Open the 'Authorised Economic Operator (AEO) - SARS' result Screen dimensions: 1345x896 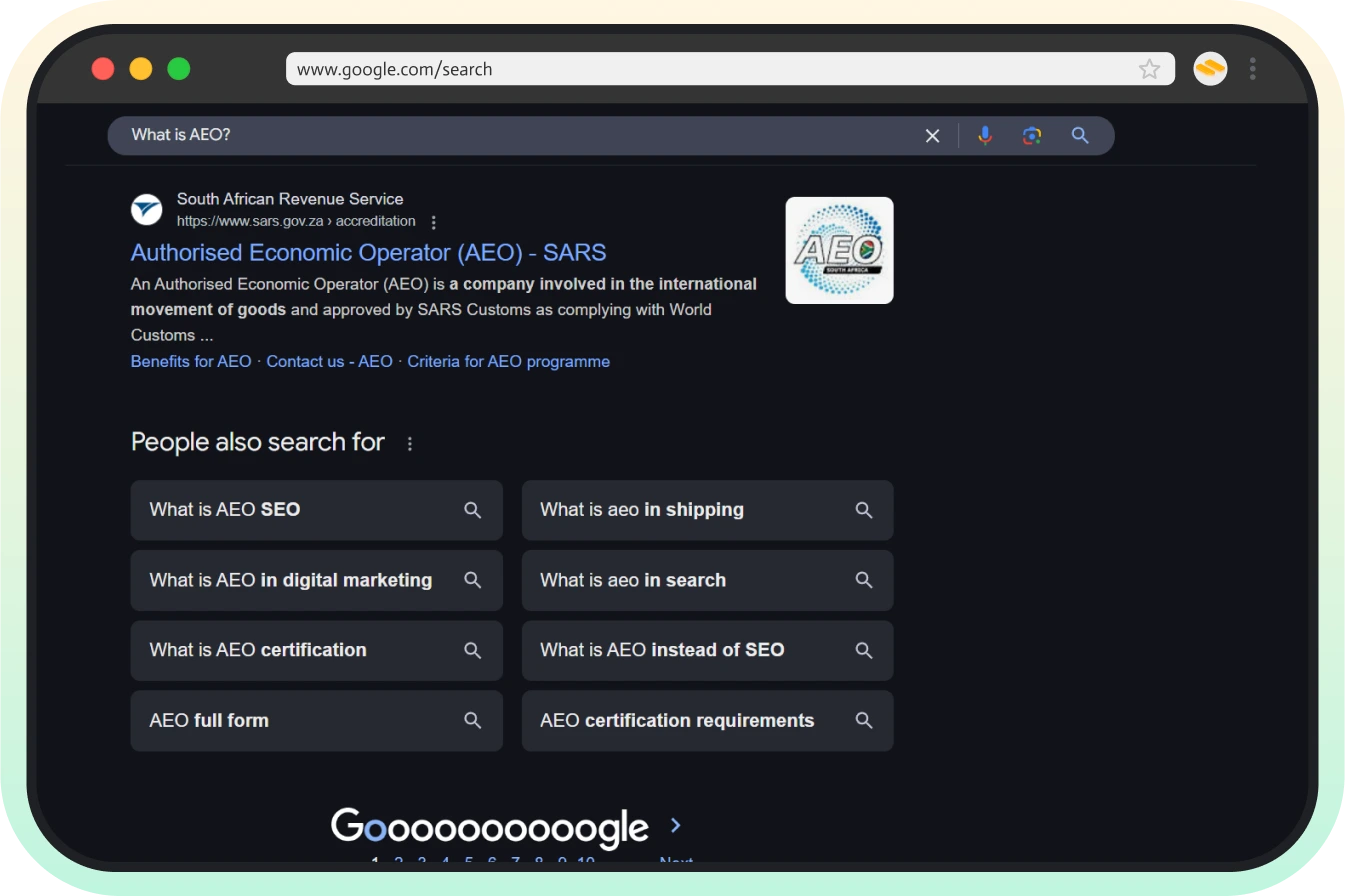[x=368, y=252]
